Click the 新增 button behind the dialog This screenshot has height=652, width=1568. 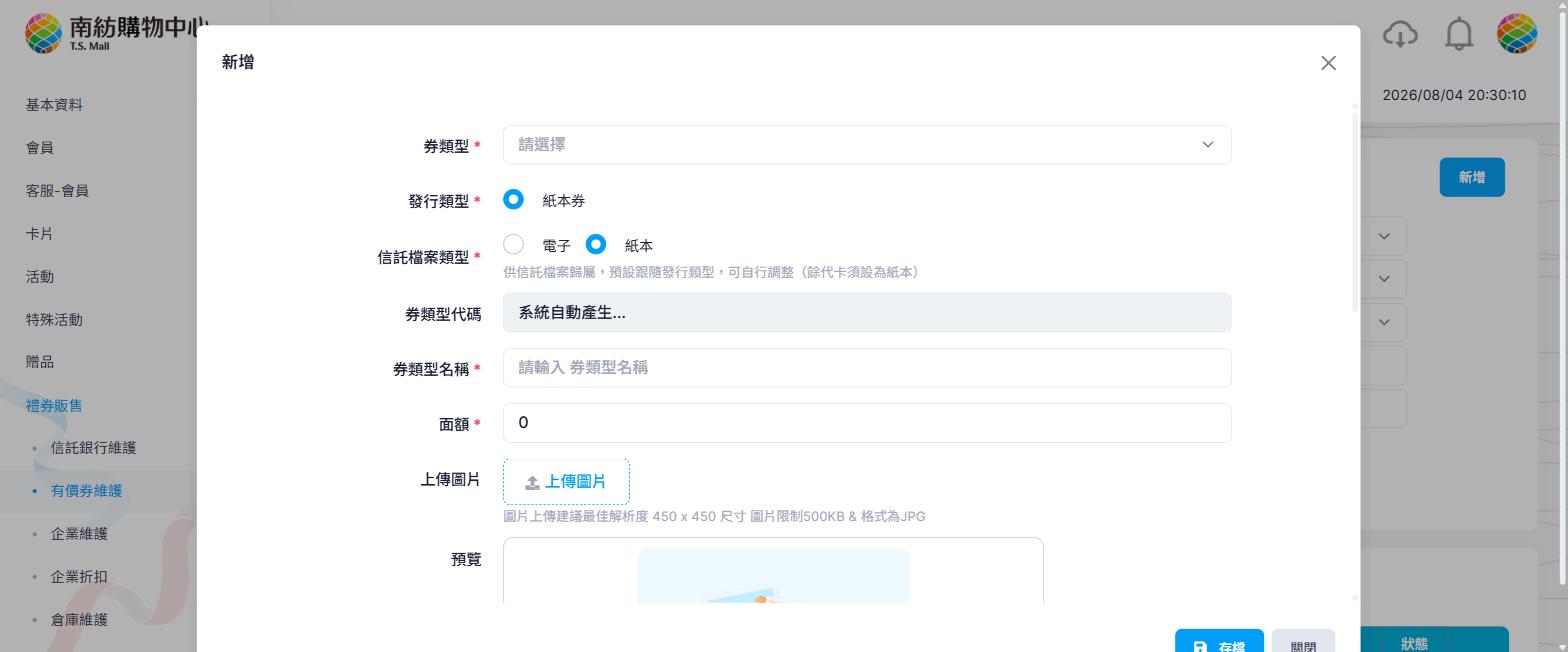click(x=1472, y=177)
